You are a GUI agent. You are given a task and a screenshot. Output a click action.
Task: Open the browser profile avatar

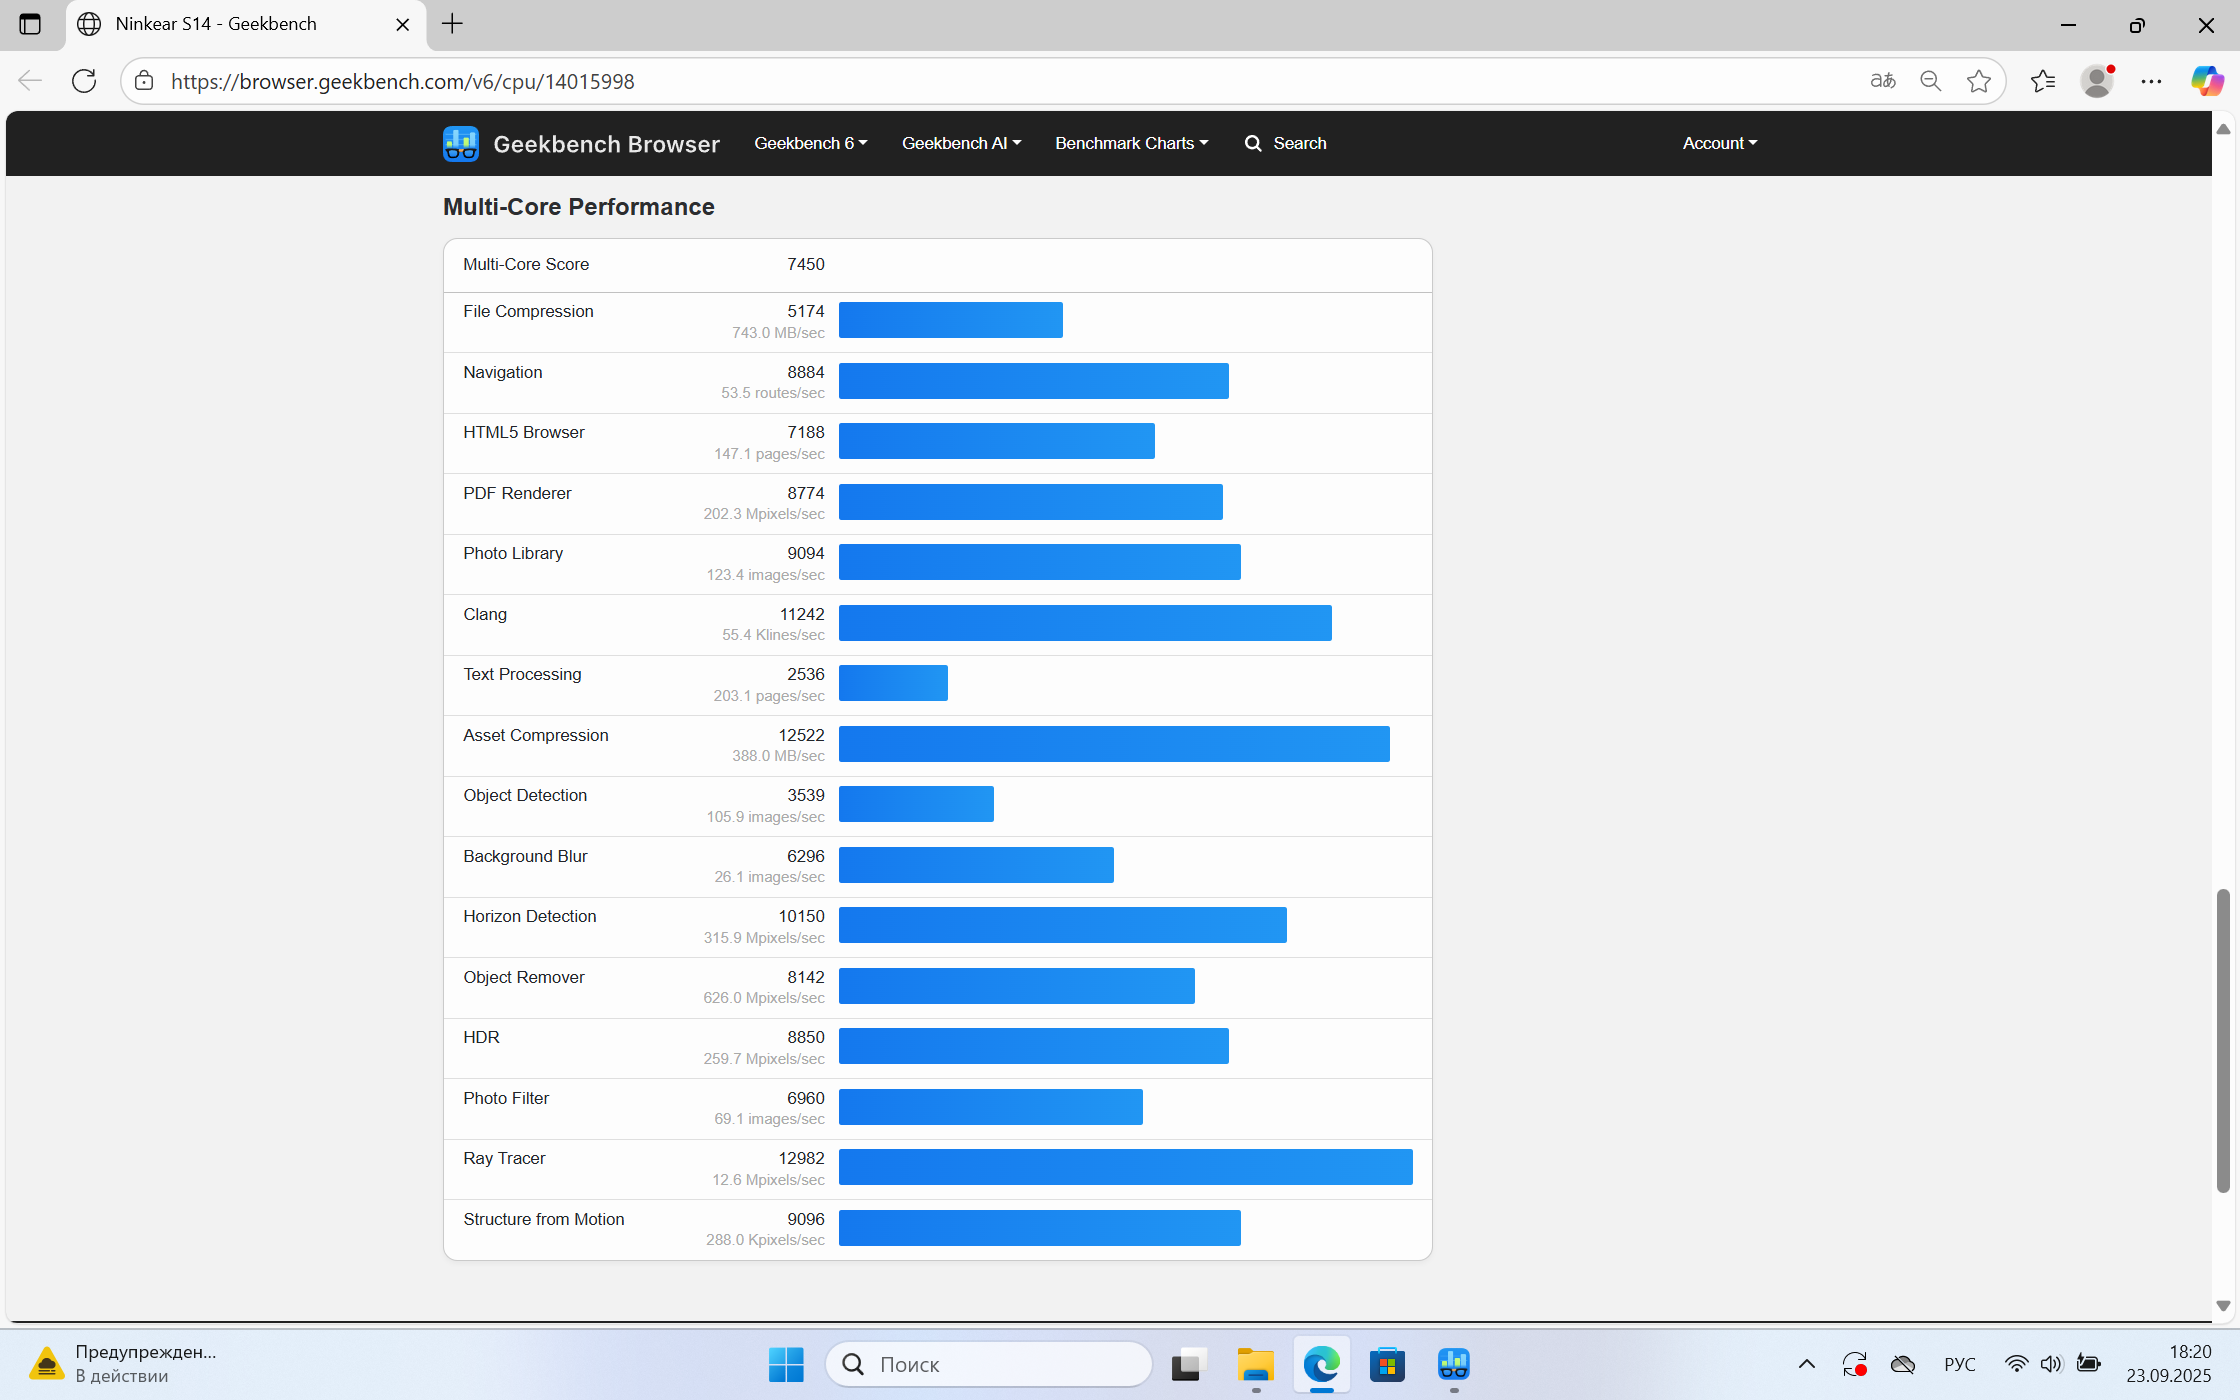[2096, 81]
